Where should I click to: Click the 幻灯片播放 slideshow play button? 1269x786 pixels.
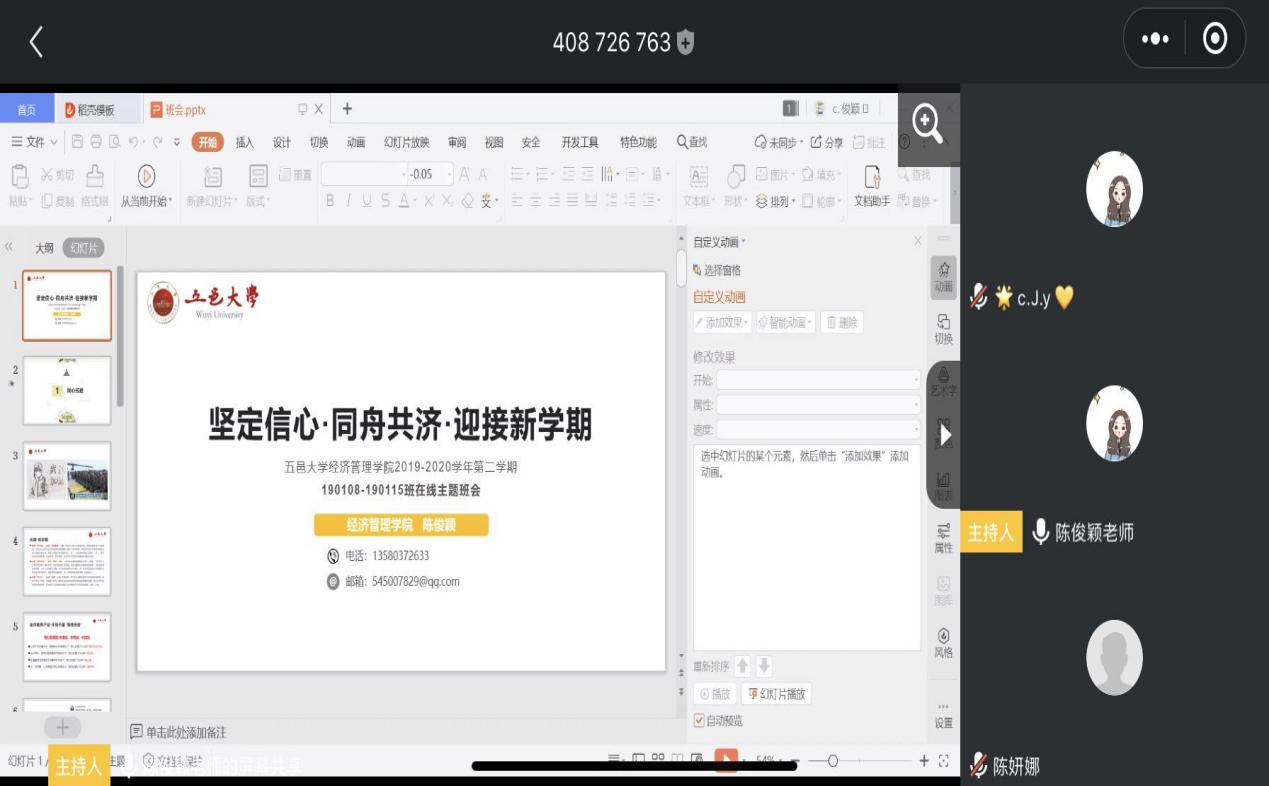(776, 694)
